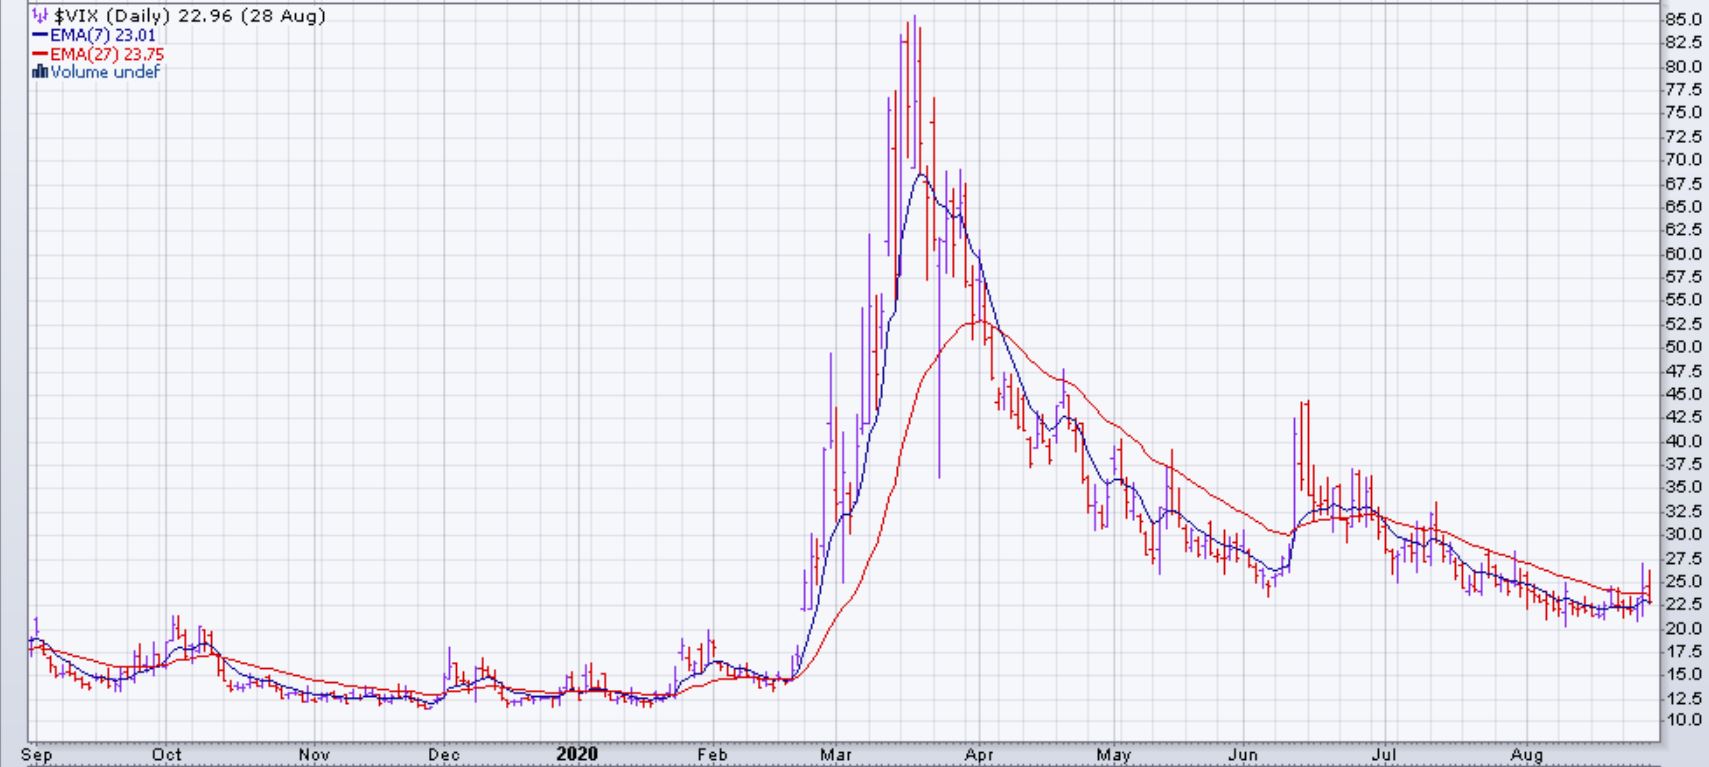Click the EMA(27) 23.75 legend label
Image resolution: width=1709 pixels, height=767 pixels.
(107, 54)
